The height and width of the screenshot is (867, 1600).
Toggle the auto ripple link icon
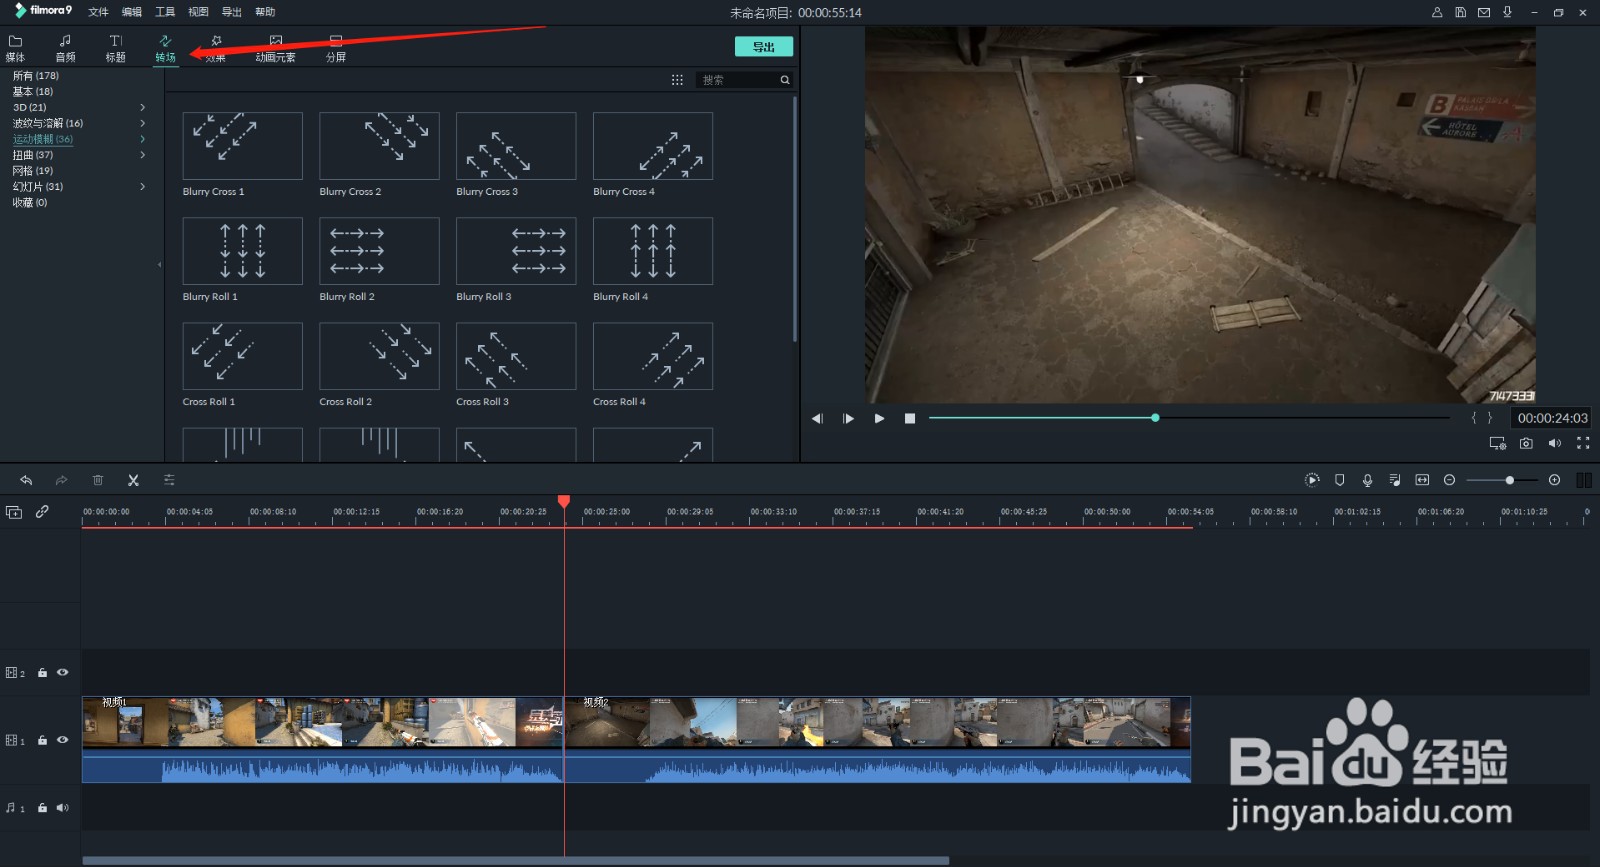point(42,511)
